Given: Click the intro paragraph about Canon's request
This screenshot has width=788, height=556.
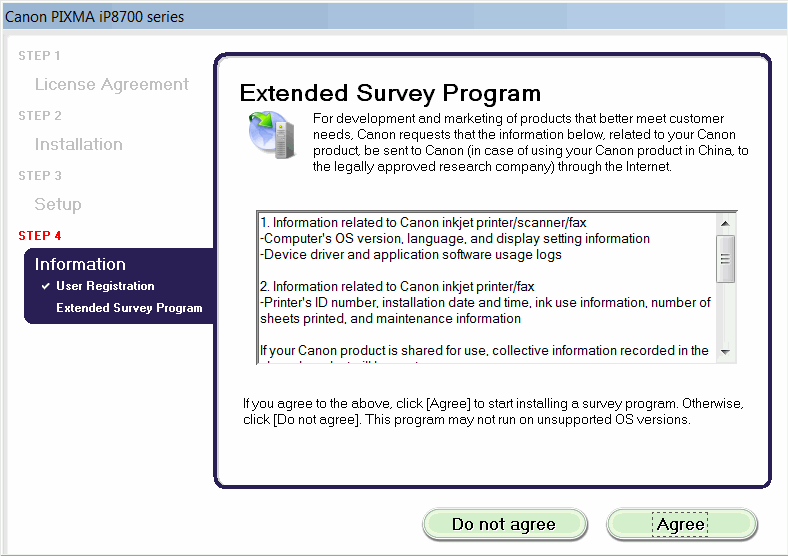Looking at the screenshot, I should coord(530,143).
